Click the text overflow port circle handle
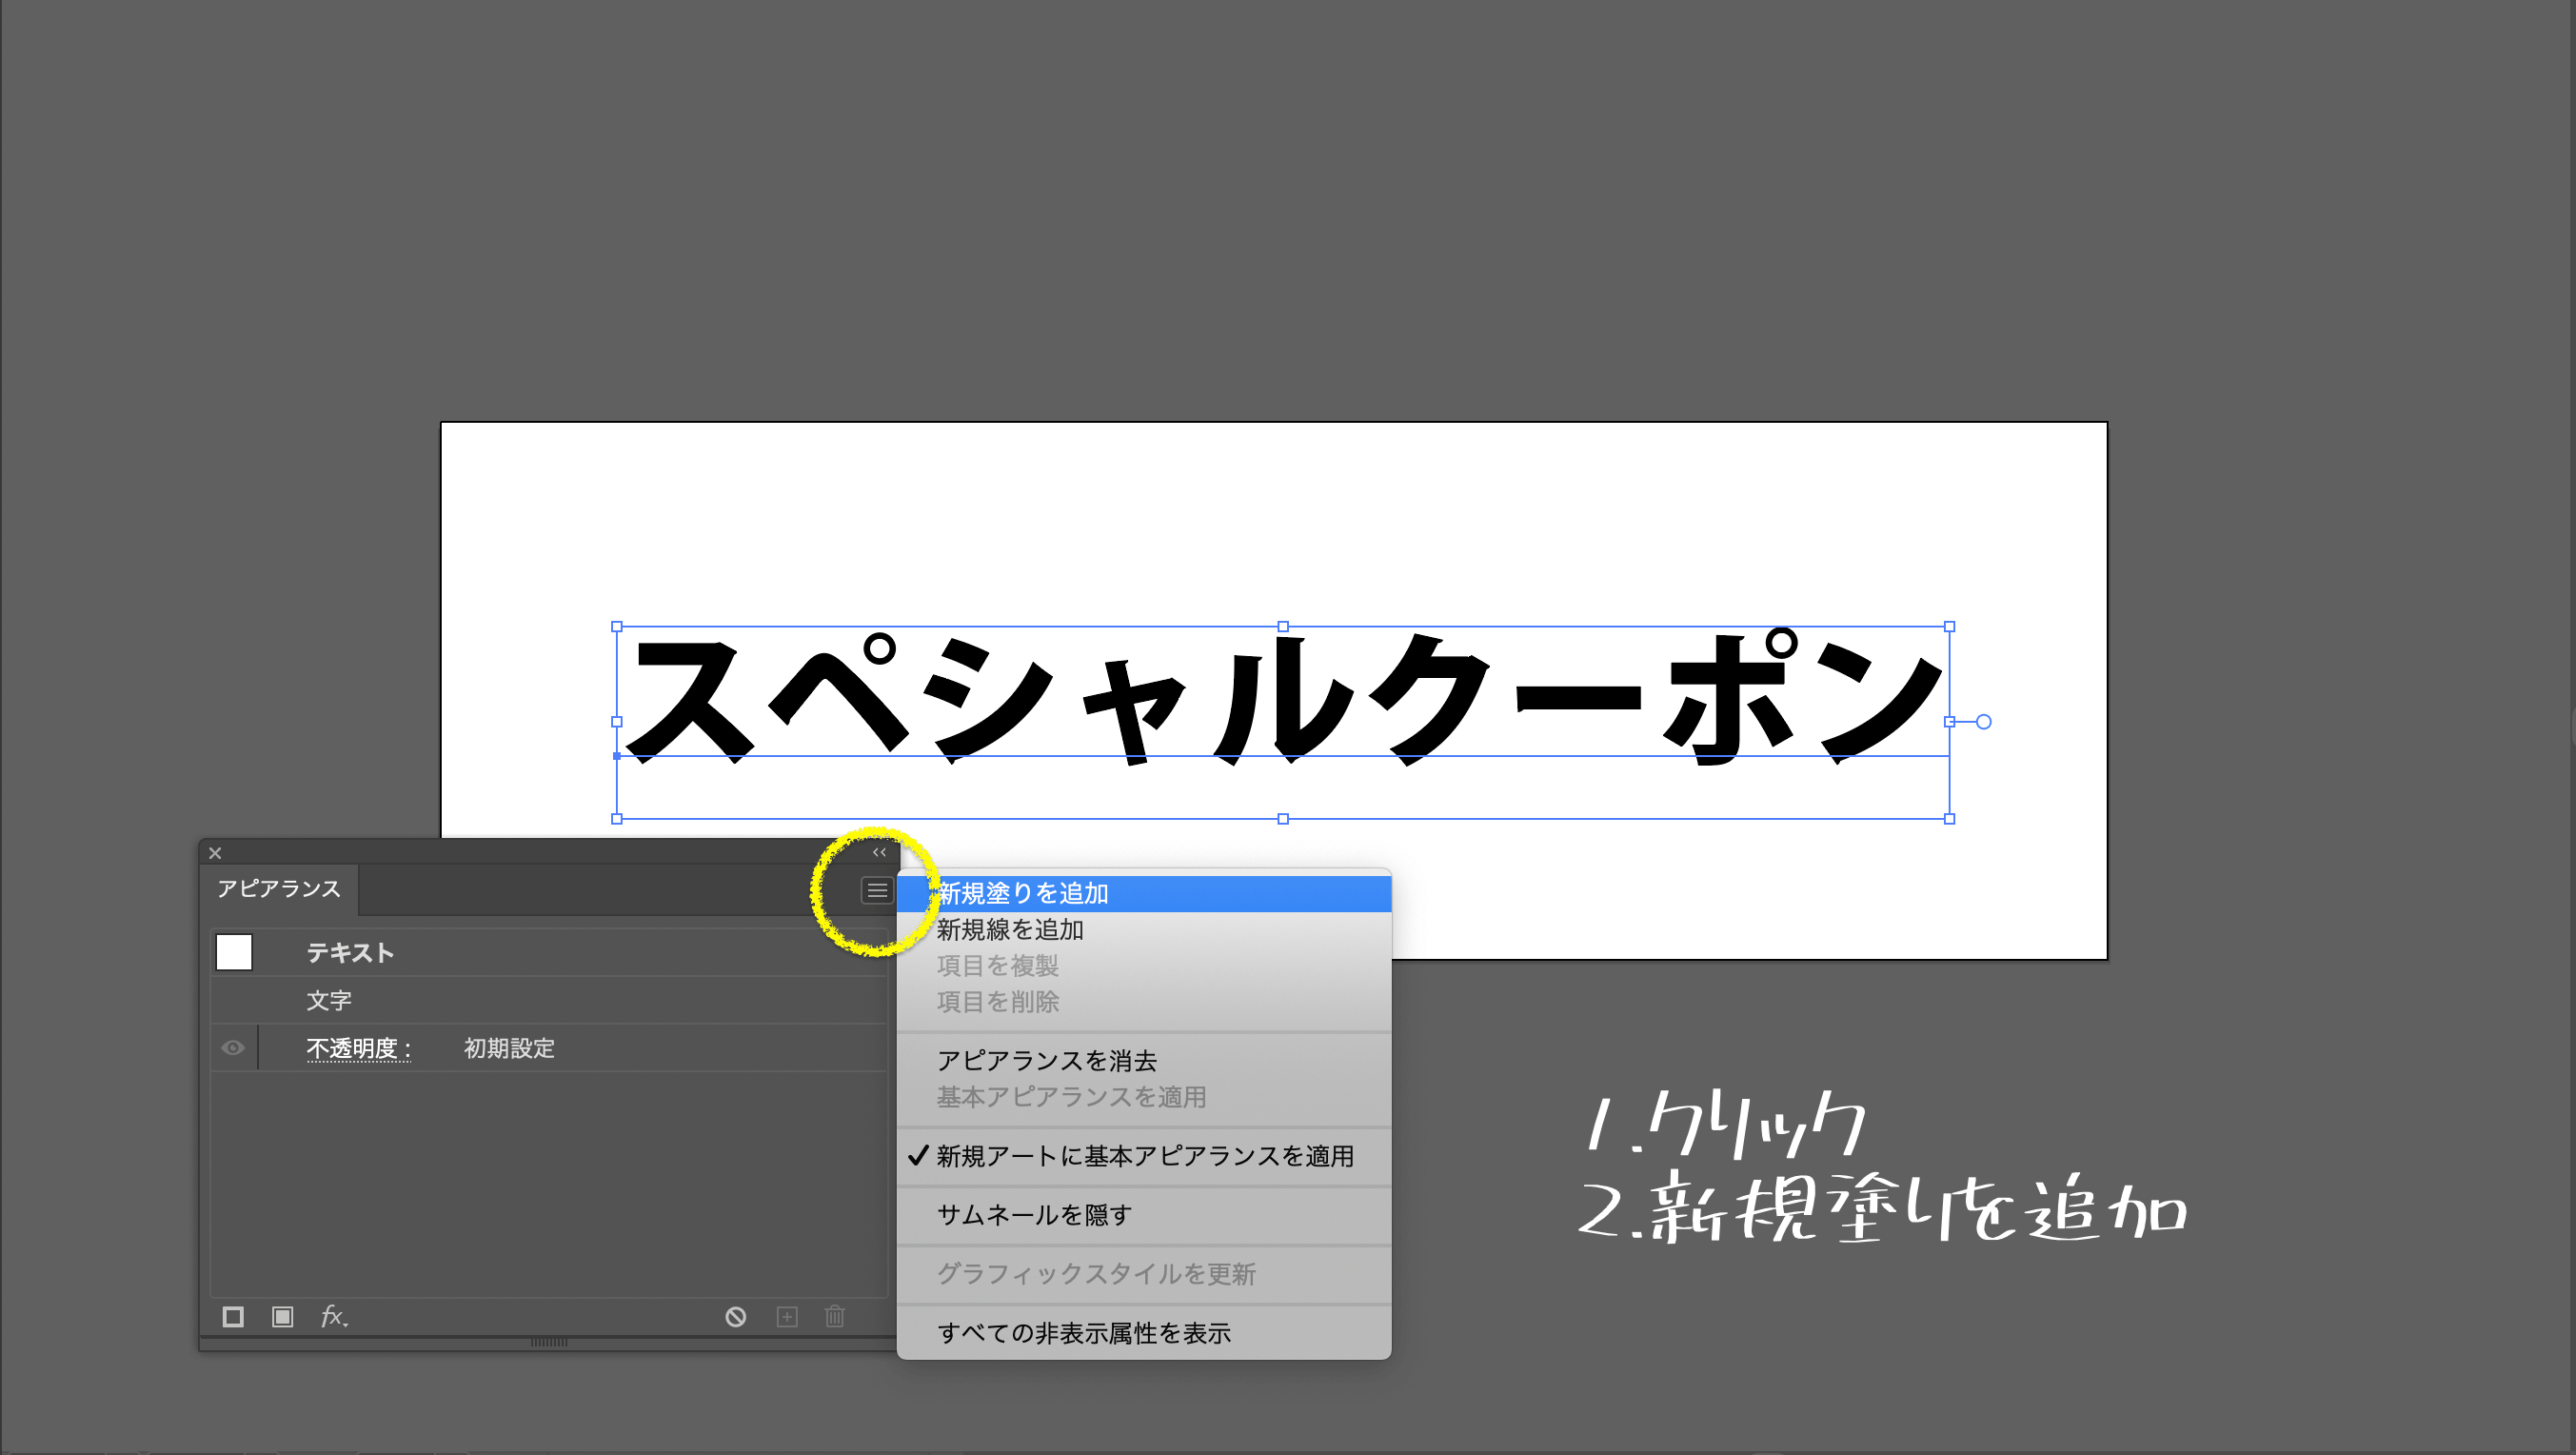 [1984, 722]
